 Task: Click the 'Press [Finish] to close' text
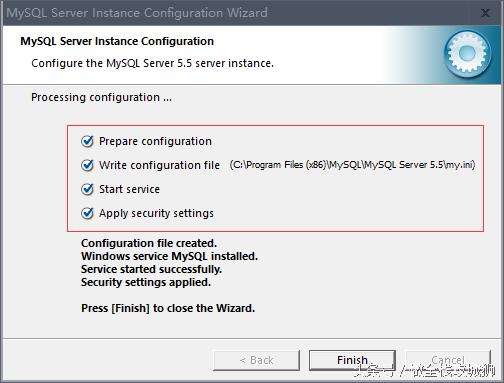click(x=168, y=308)
